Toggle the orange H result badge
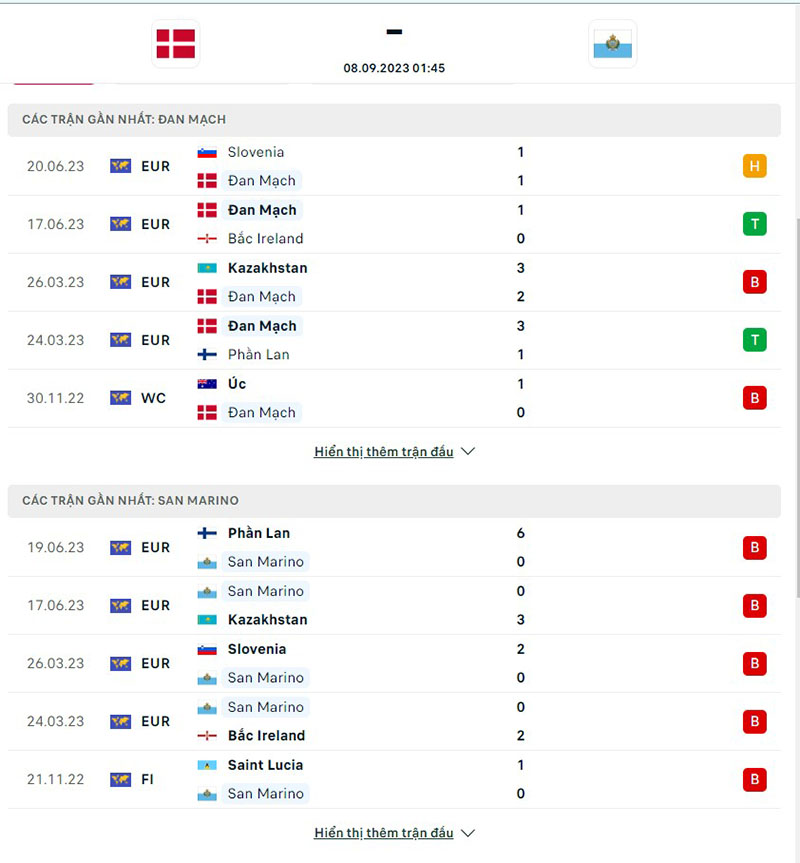This screenshot has height=863, width=800. pyautogui.click(x=755, y=166)
